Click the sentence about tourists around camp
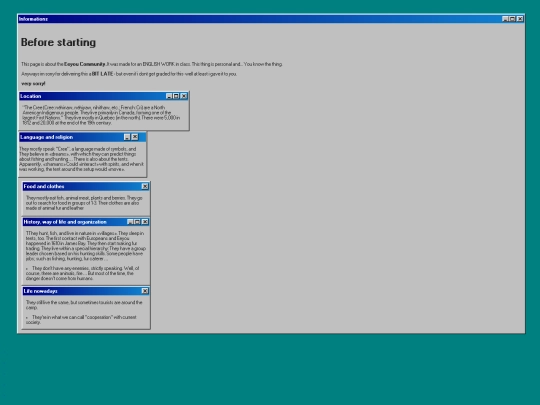 coord(84,305)
